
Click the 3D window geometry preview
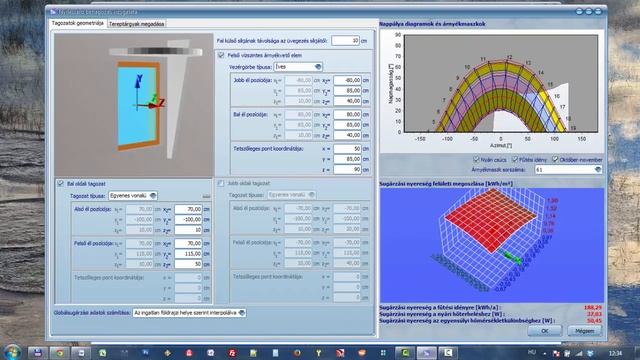click(x=134, y=105)
